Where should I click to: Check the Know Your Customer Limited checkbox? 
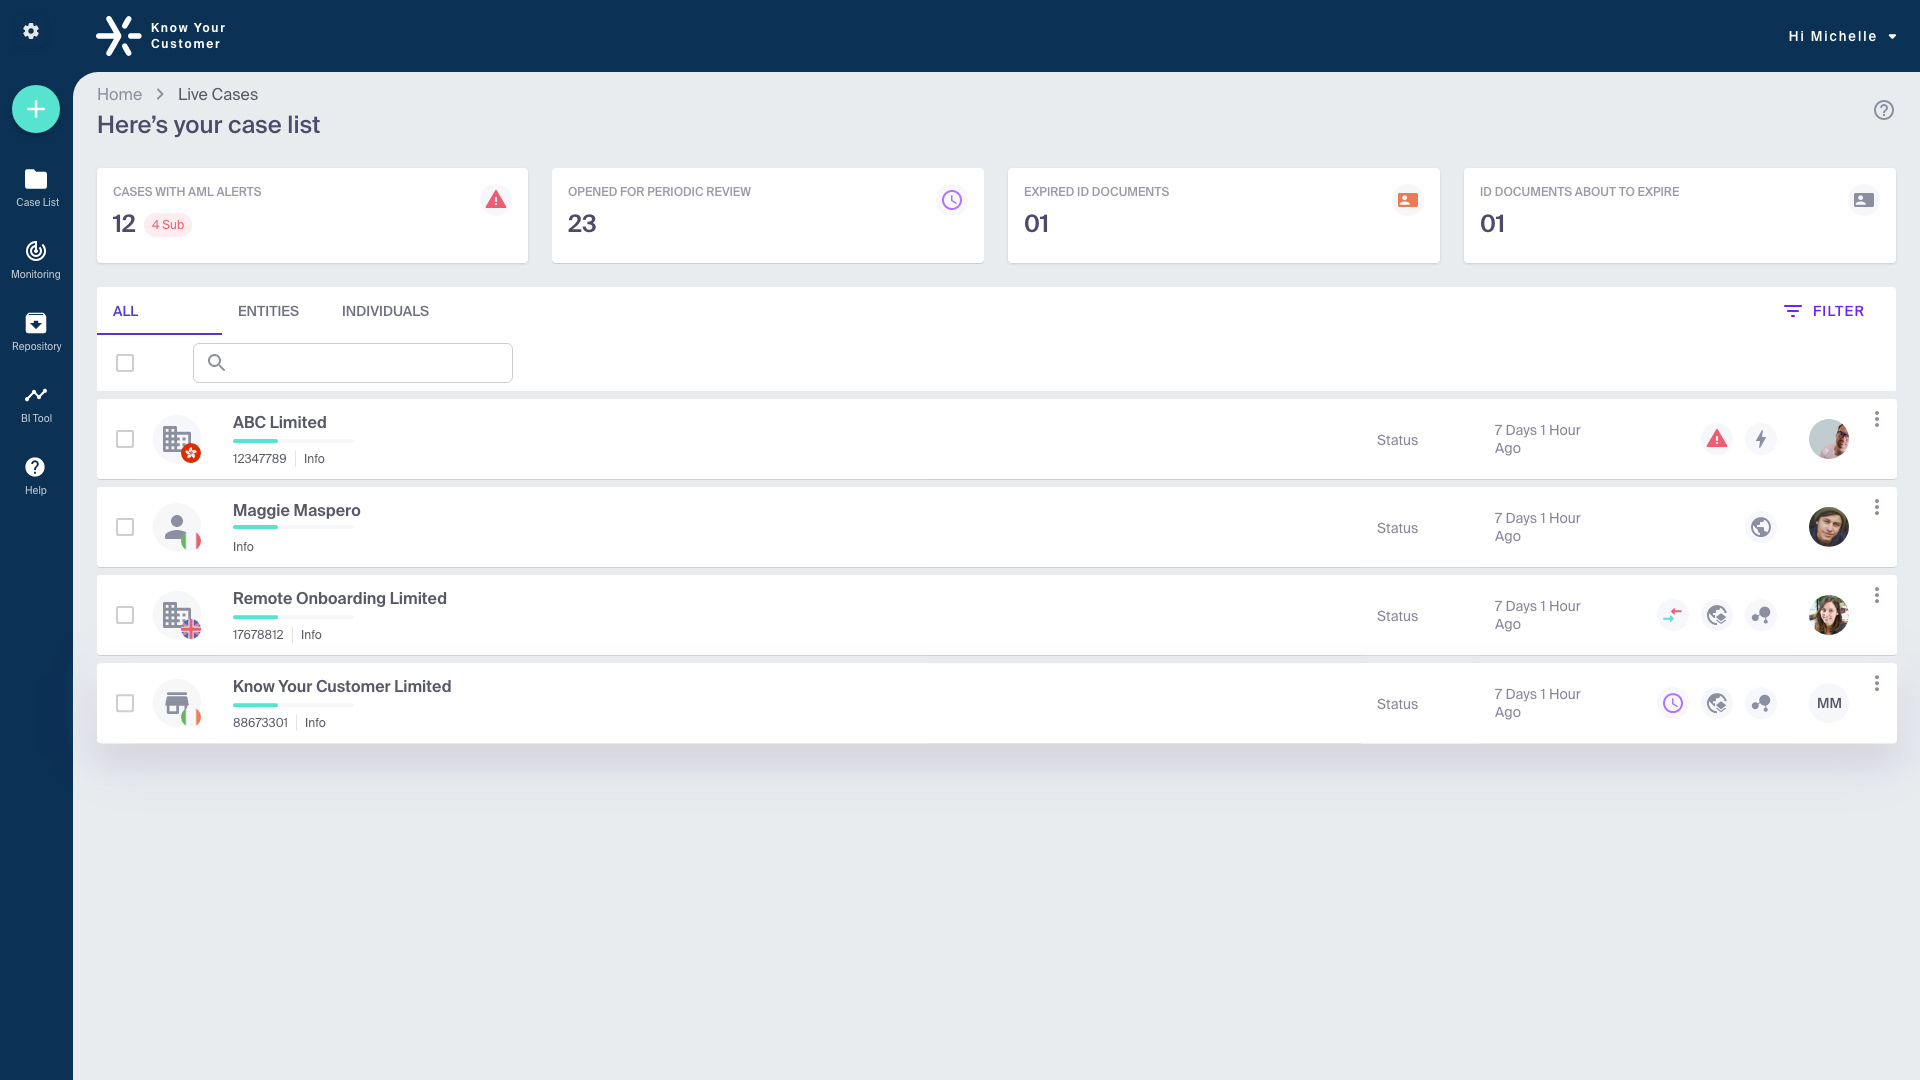125,703
